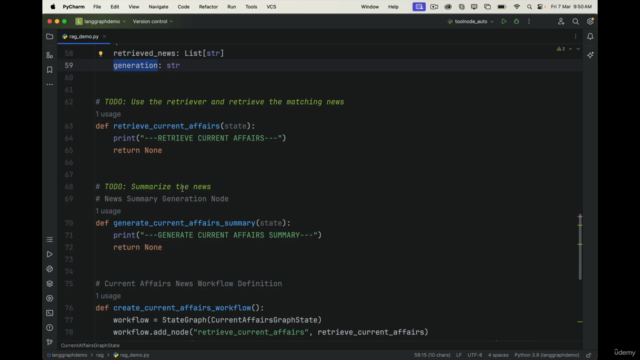640x360 pixels.
Task: Debug the toolnode_auto configuration
Action: pos(516,21)
